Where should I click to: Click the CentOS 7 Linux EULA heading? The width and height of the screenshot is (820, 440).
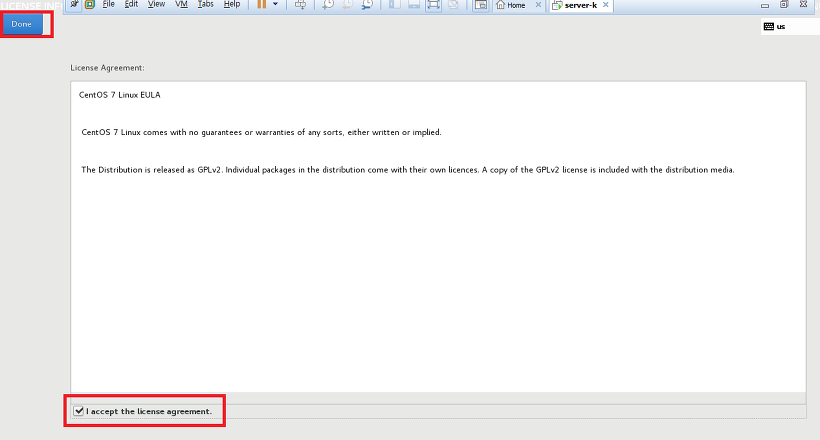pos(120,95)
